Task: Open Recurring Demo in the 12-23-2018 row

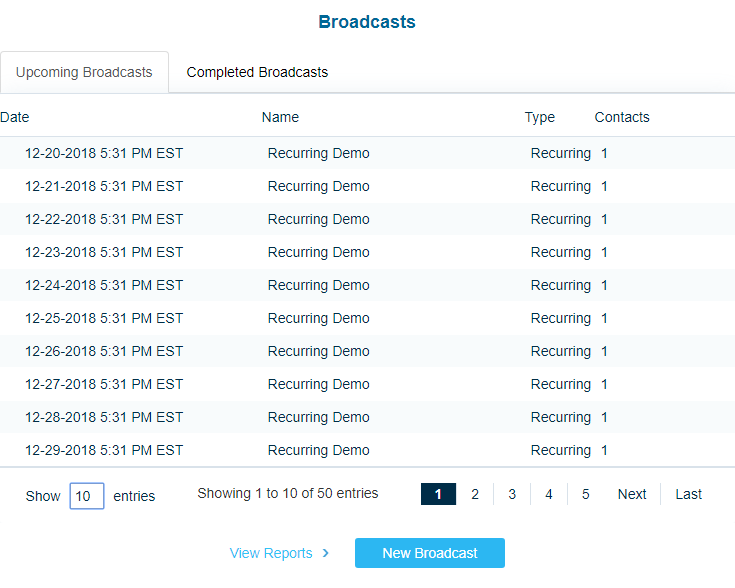Action: click(319, 252)
